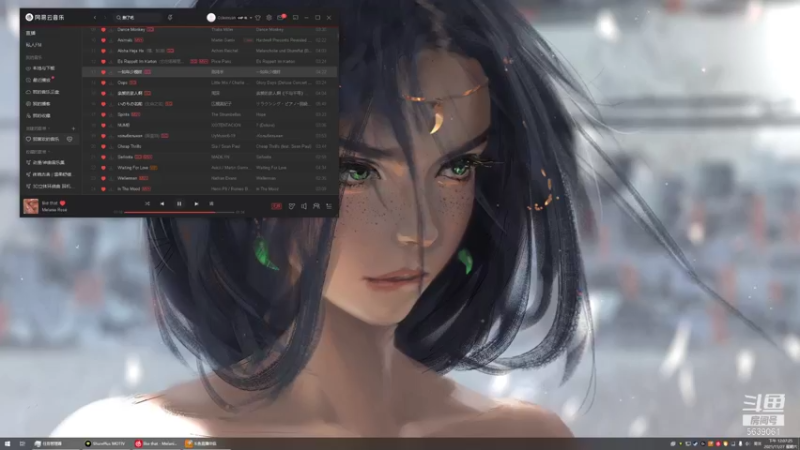Open the user avatar profile
This screenshot has width=800, height=450.
[211, 17]
